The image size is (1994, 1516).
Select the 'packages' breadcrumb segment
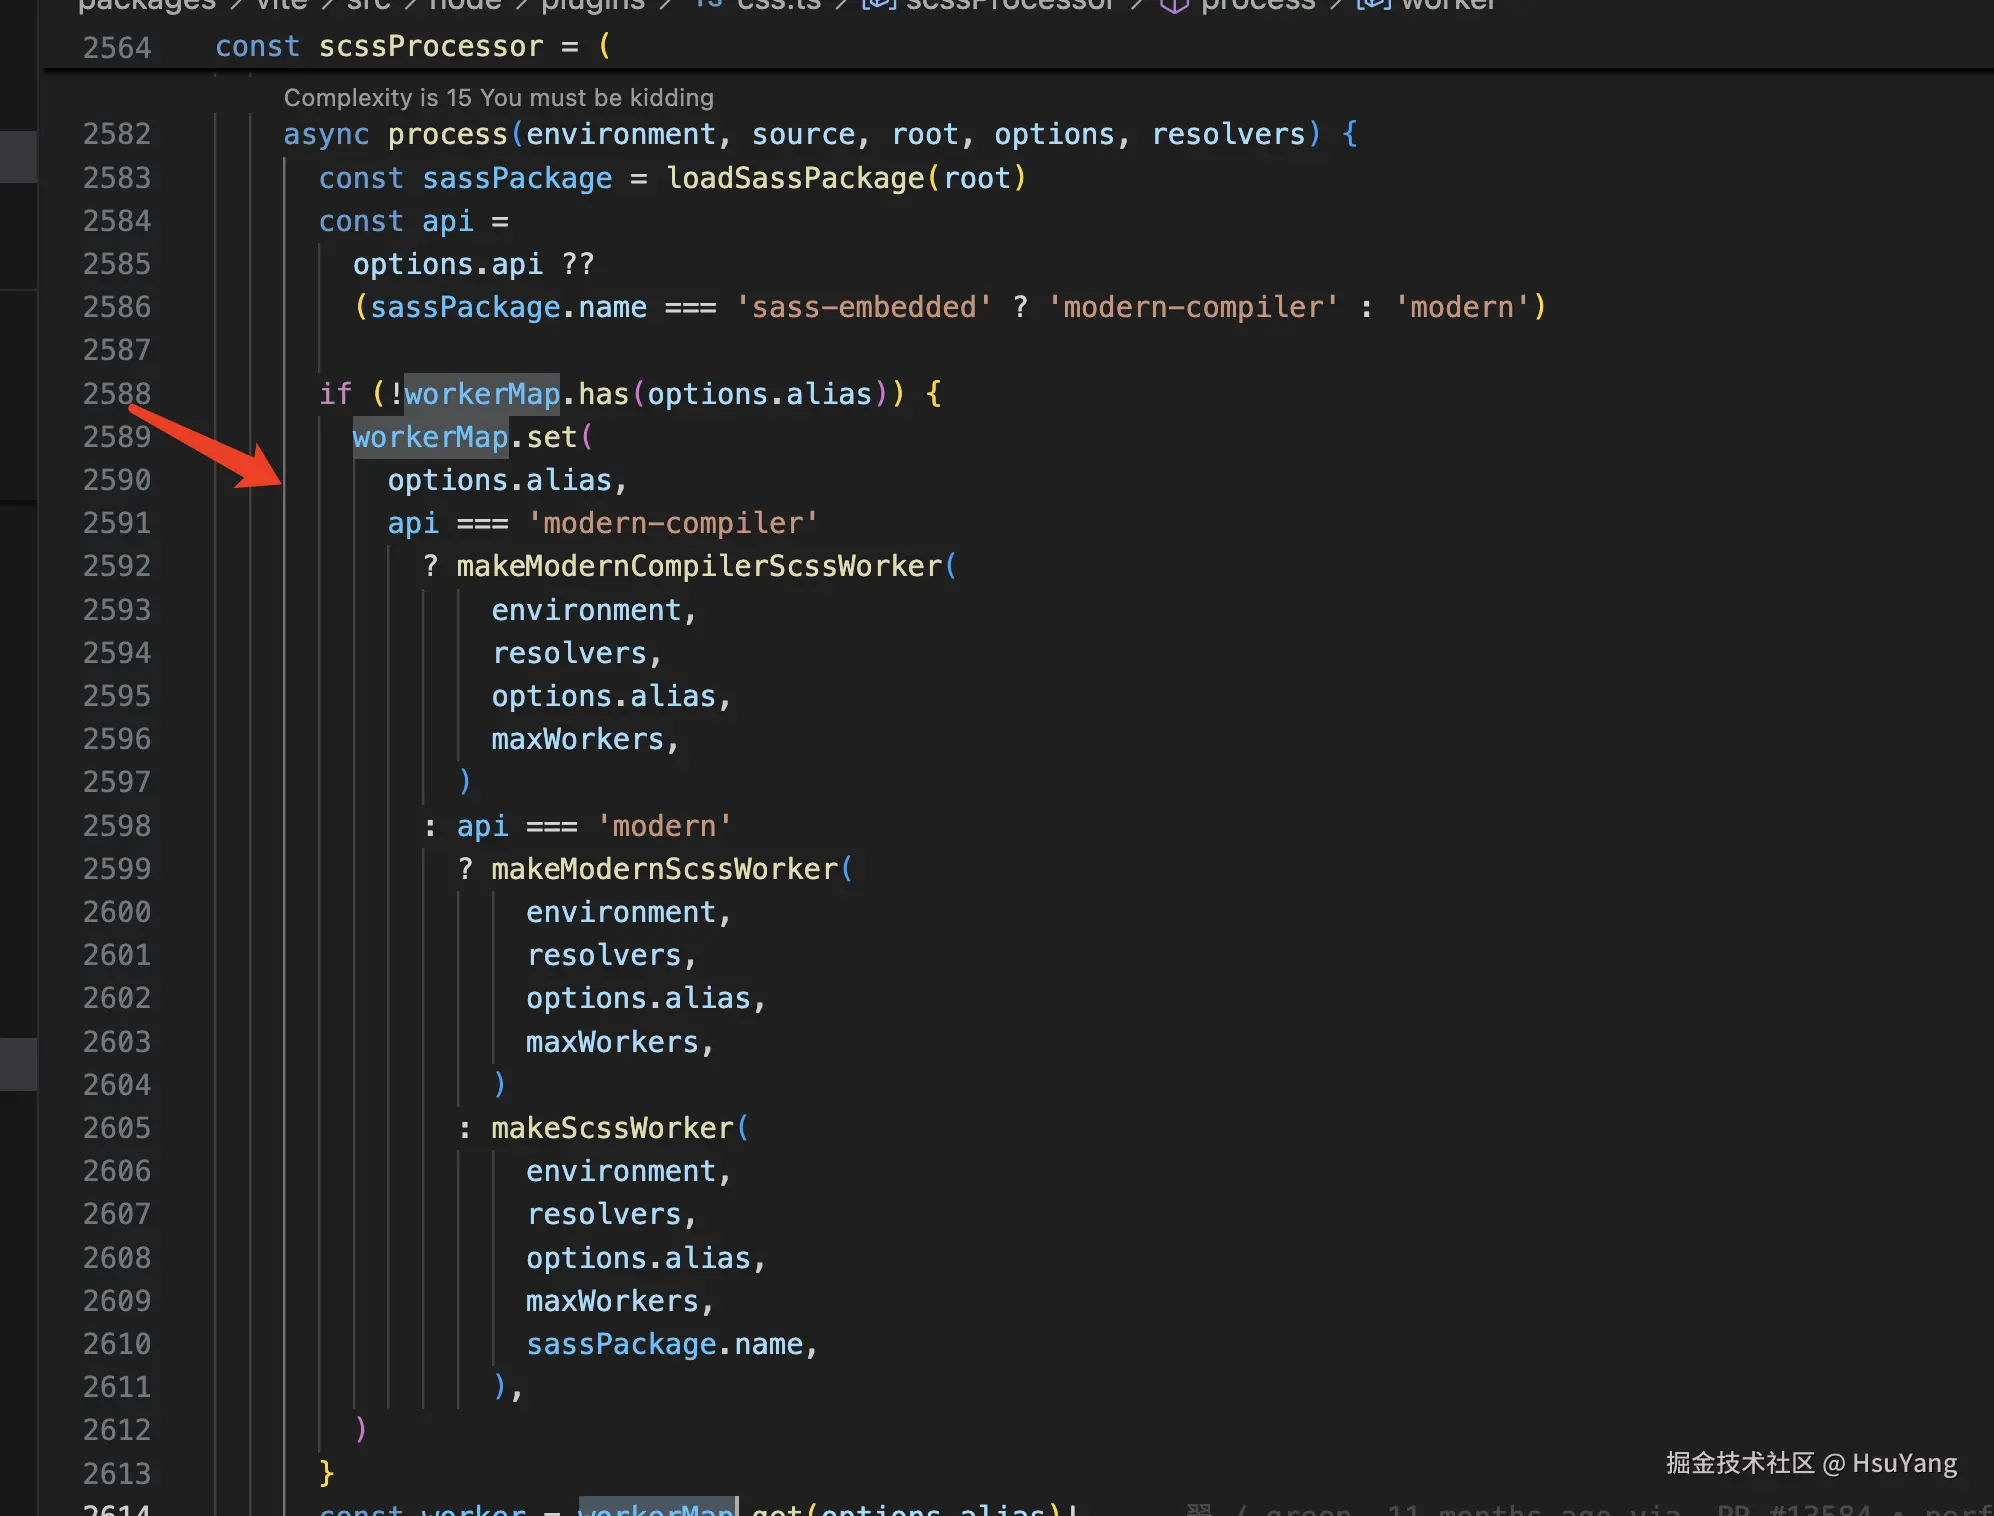[147, 5]
